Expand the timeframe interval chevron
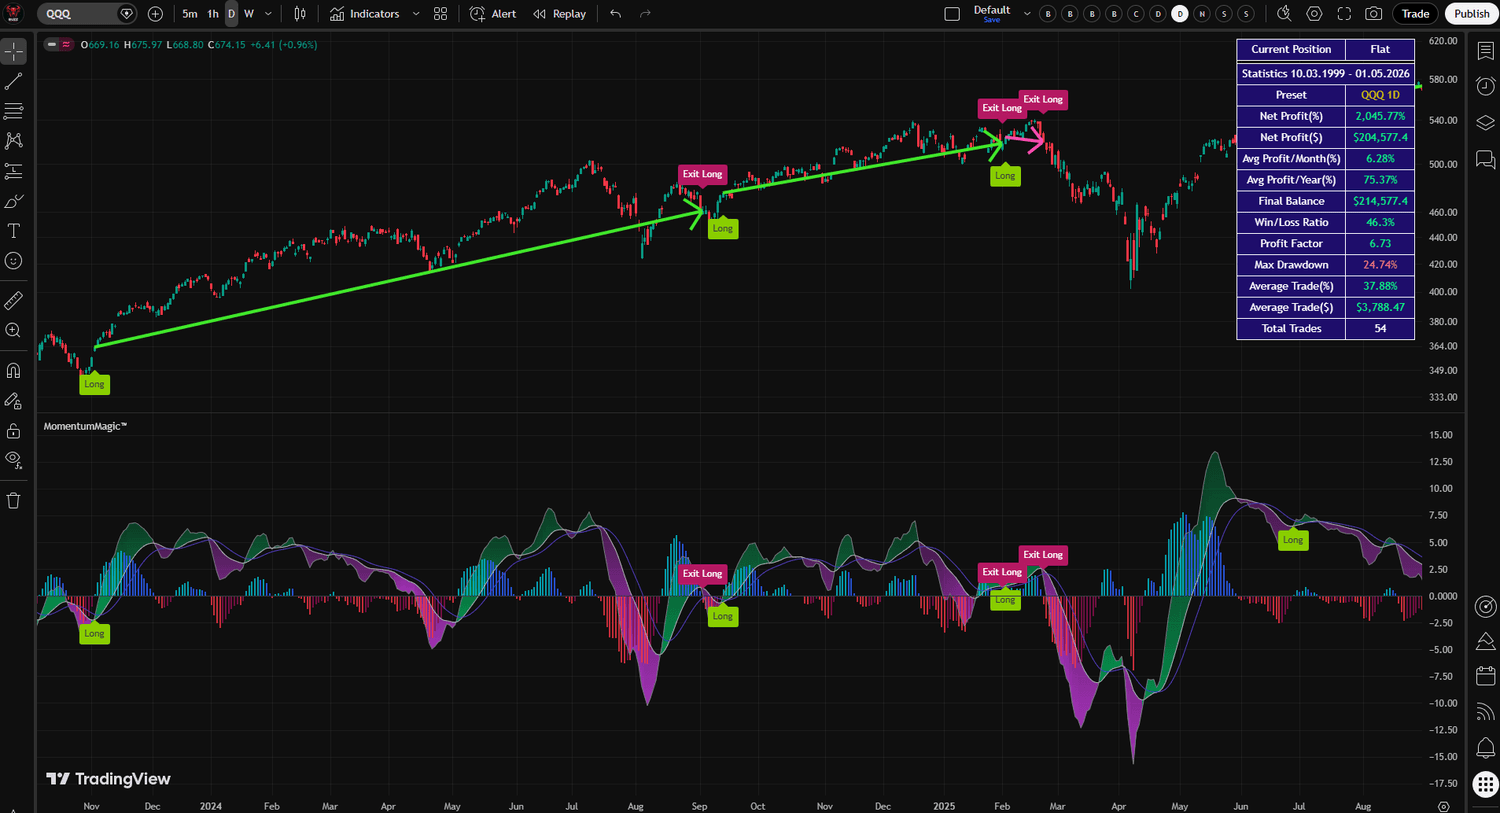This screenshot has width=1500, height=813. (268, 14)
